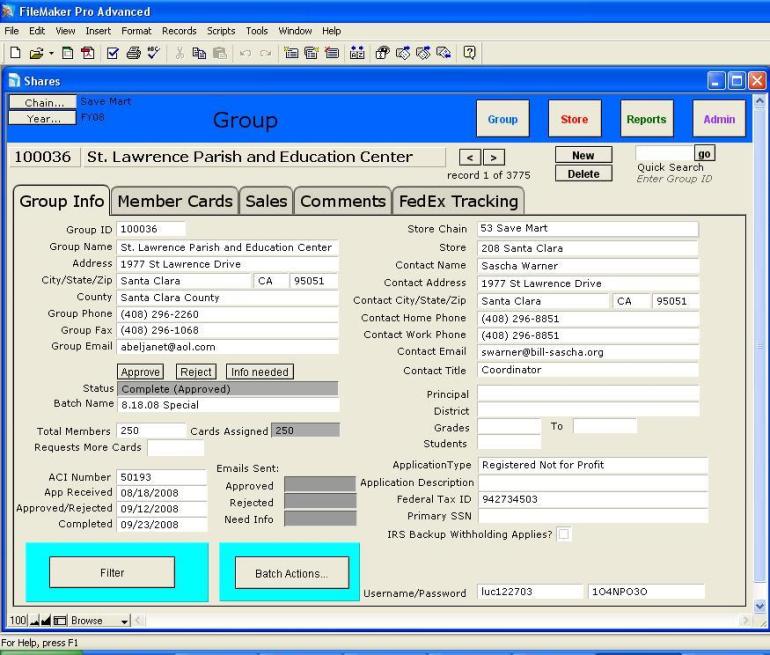This screenshot has width=770, height=655.
Task: Click the Store navigation button
Action: [575, 119]
